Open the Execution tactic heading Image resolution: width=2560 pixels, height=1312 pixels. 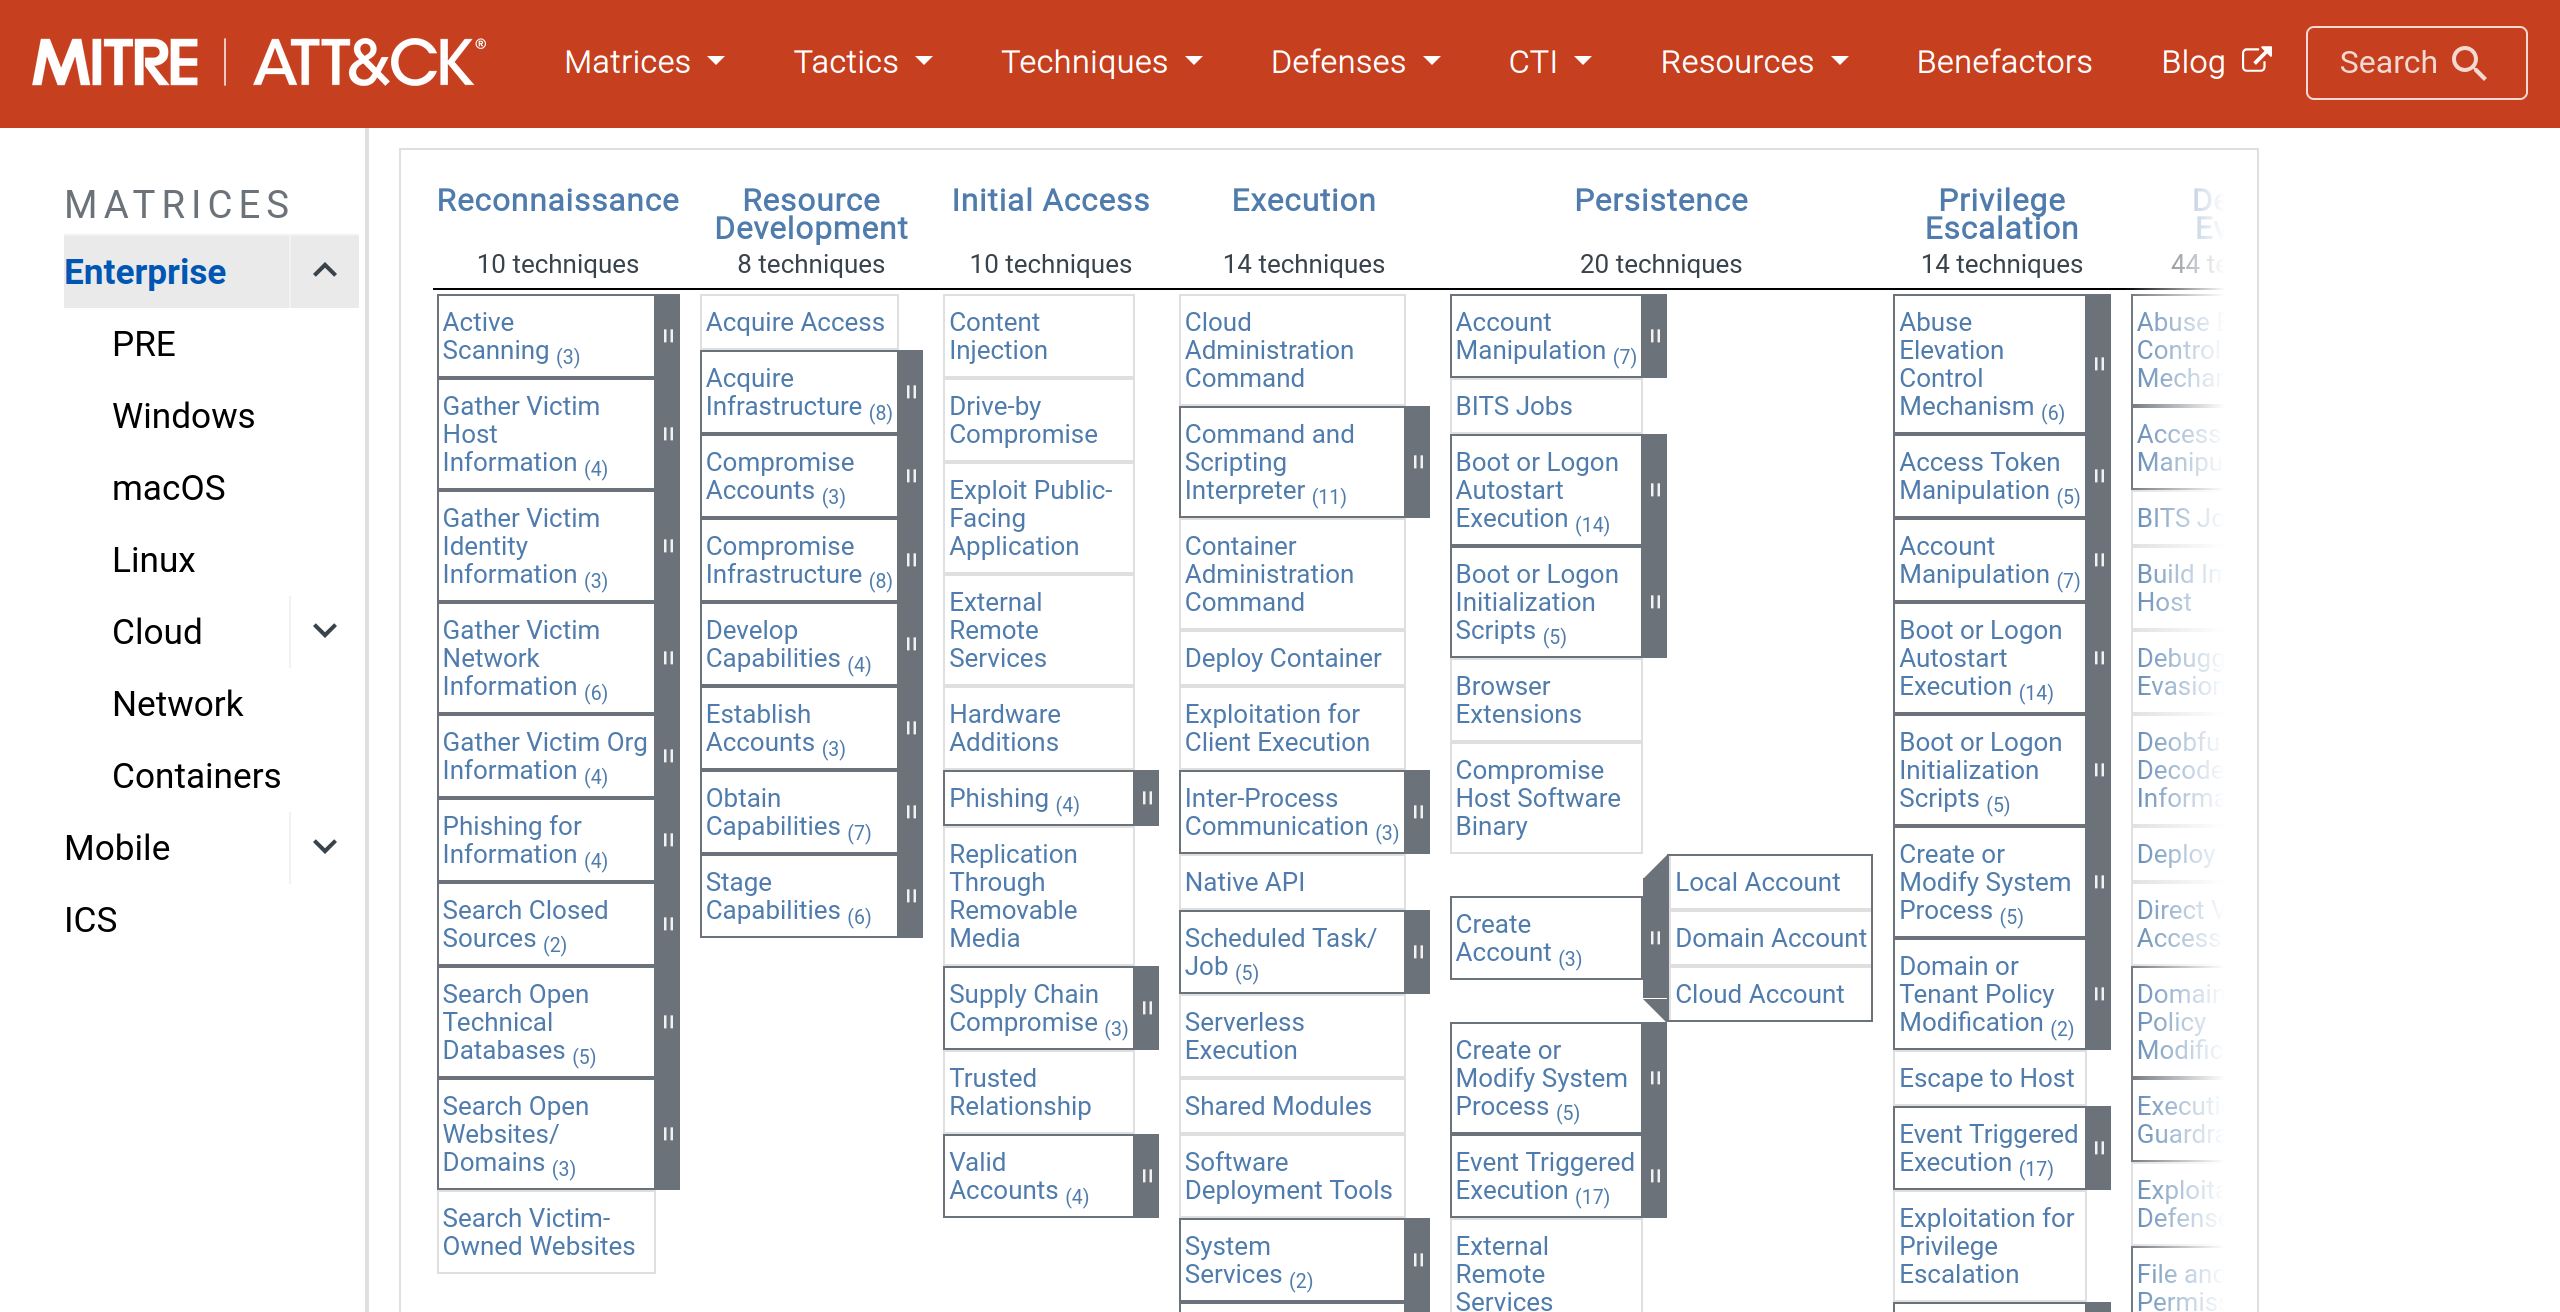(1304, 200)
